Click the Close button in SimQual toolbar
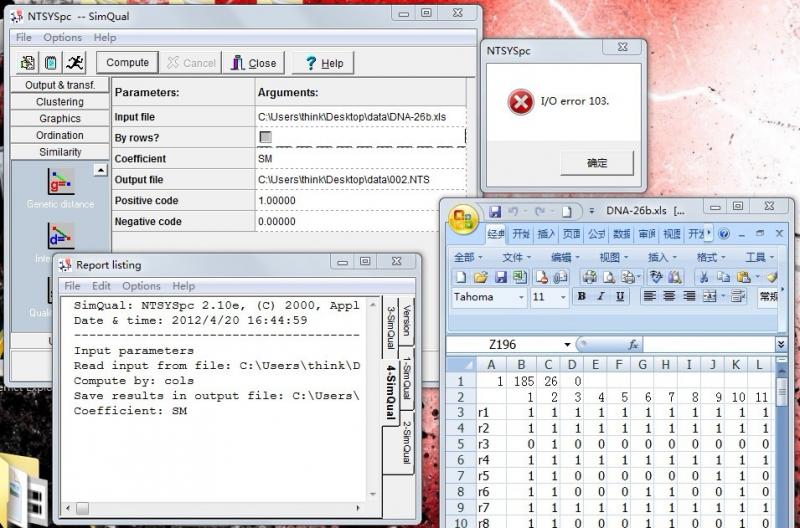 click(254, 63)
